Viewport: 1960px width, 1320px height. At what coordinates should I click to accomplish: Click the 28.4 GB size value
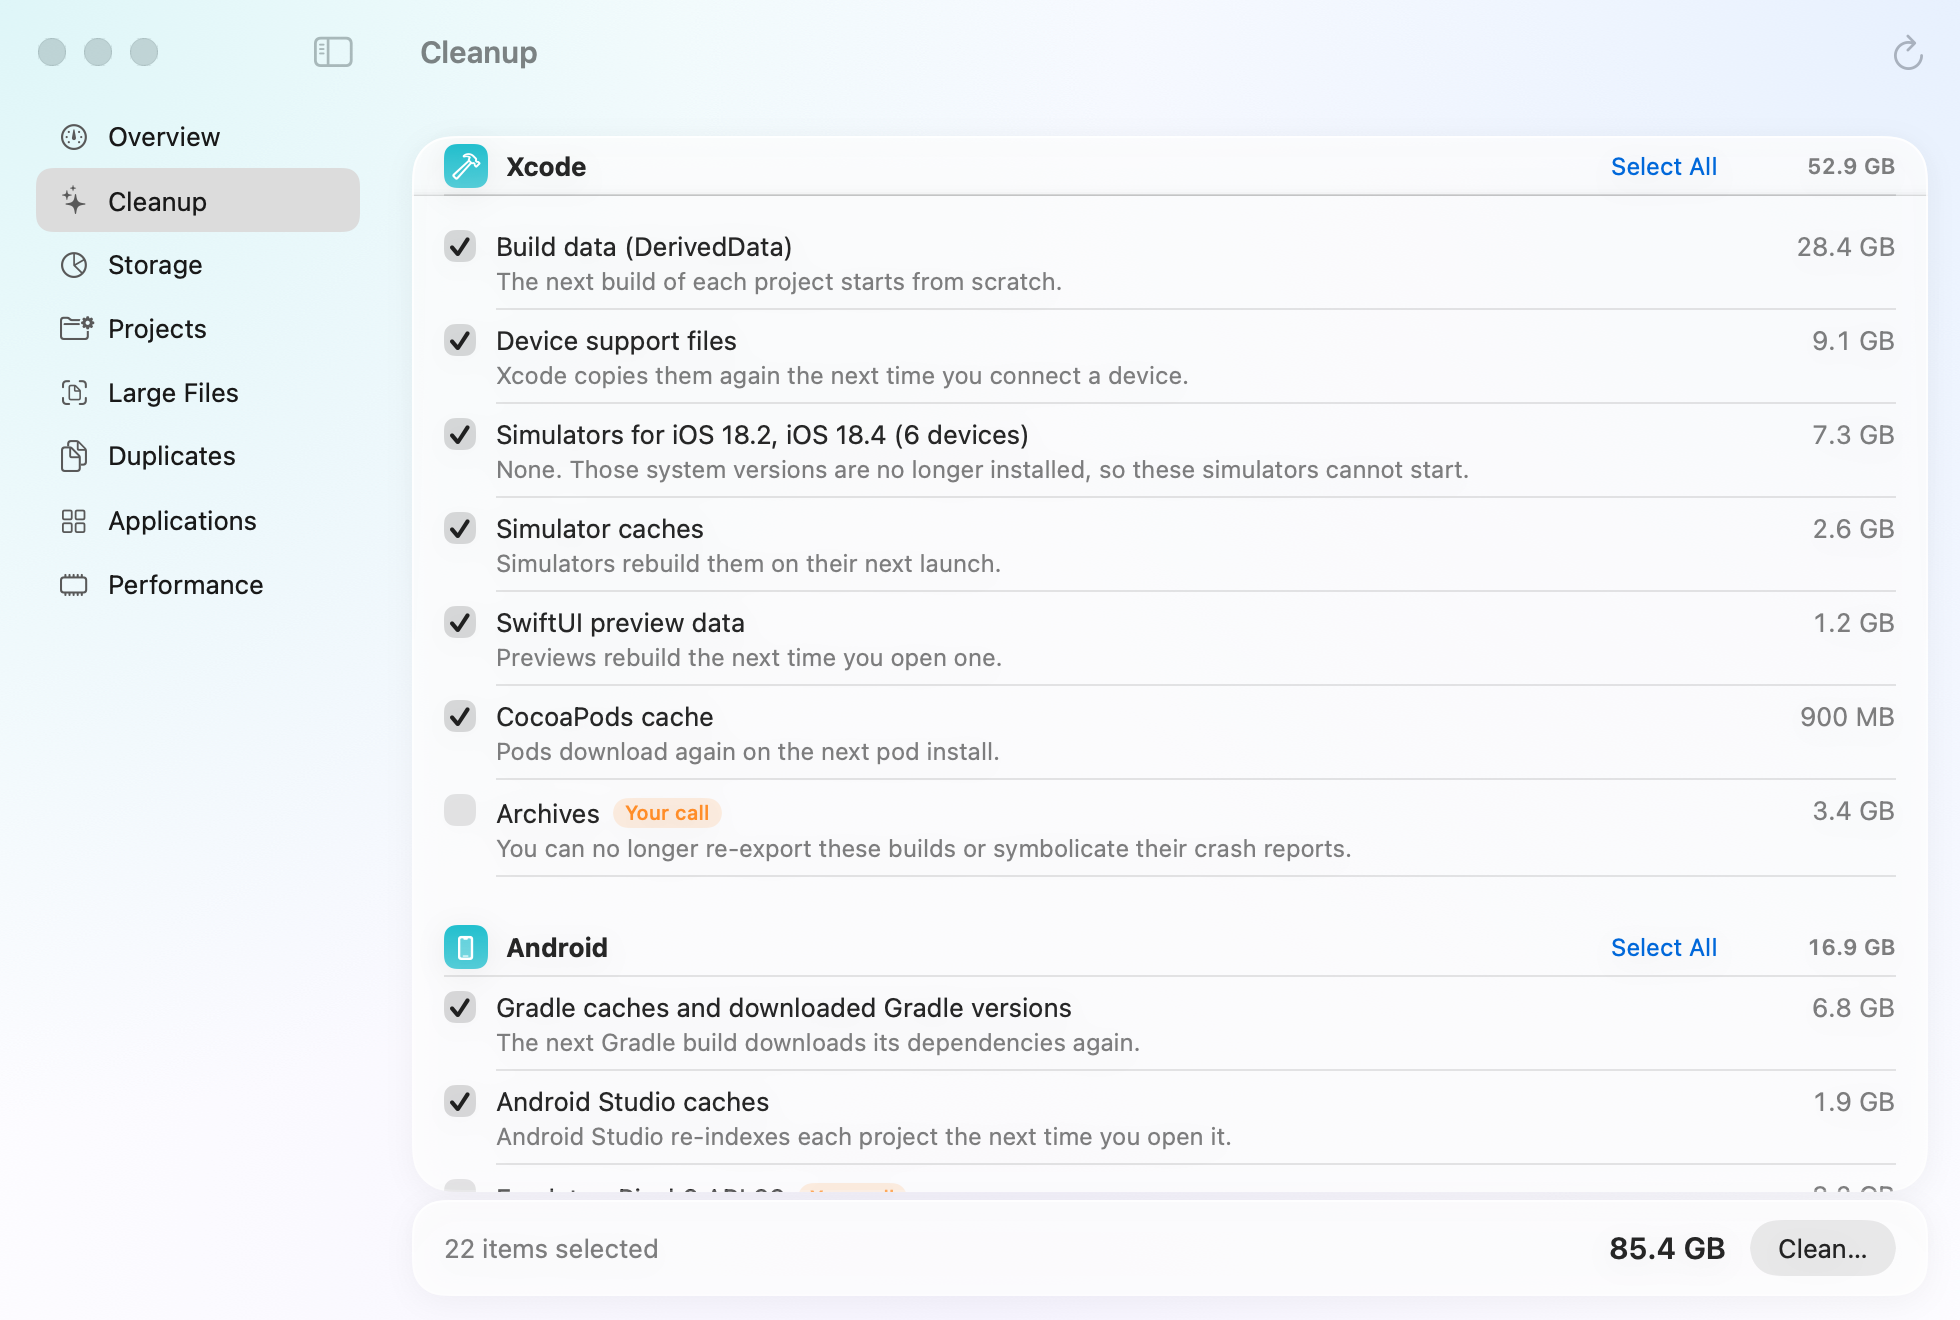pos(1846,247)
